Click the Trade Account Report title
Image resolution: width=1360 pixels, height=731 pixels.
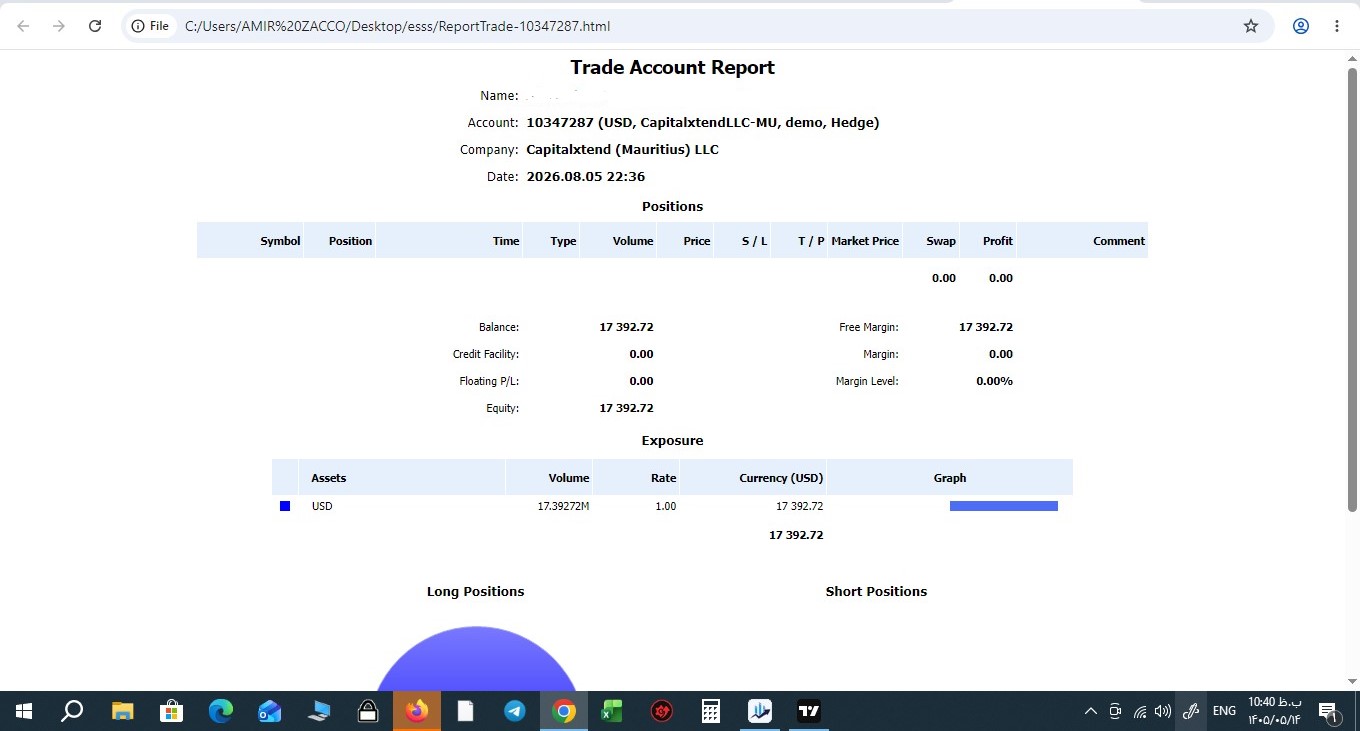[672, 68]
